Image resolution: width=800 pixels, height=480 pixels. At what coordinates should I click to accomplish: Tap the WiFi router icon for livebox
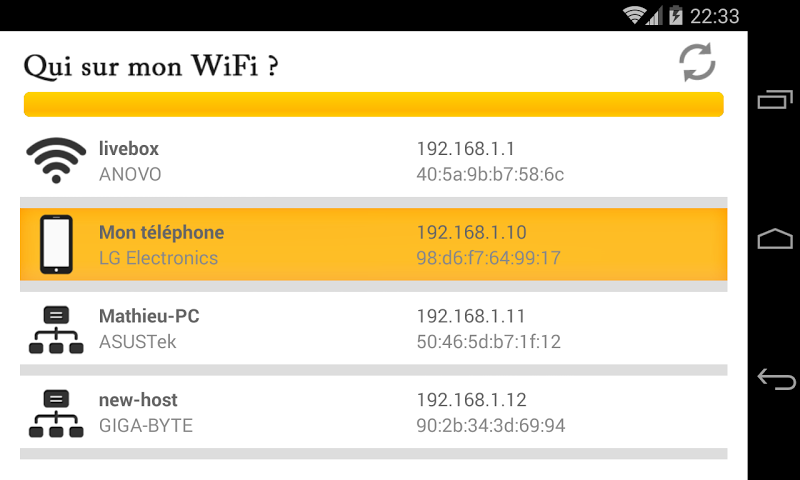56,161
